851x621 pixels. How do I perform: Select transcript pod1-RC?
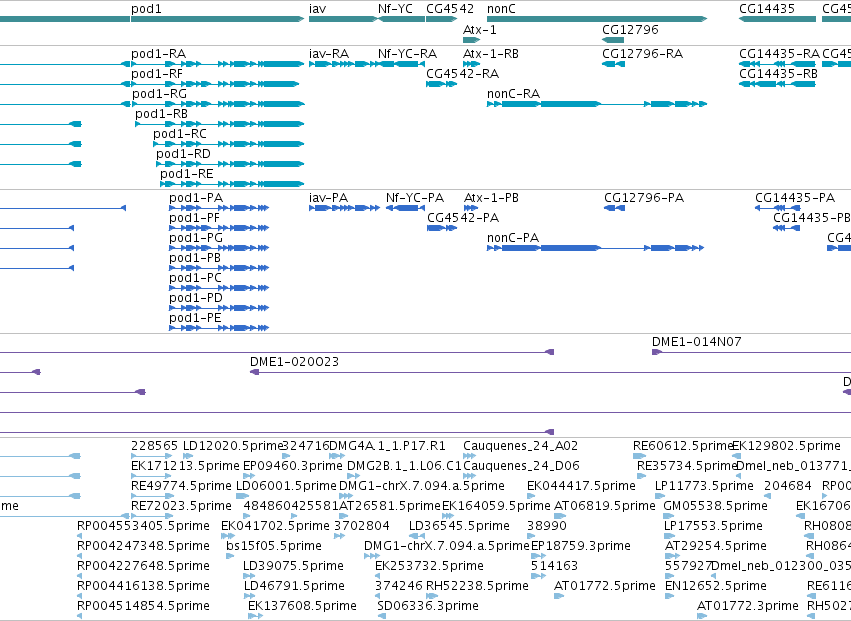(228, 144)
